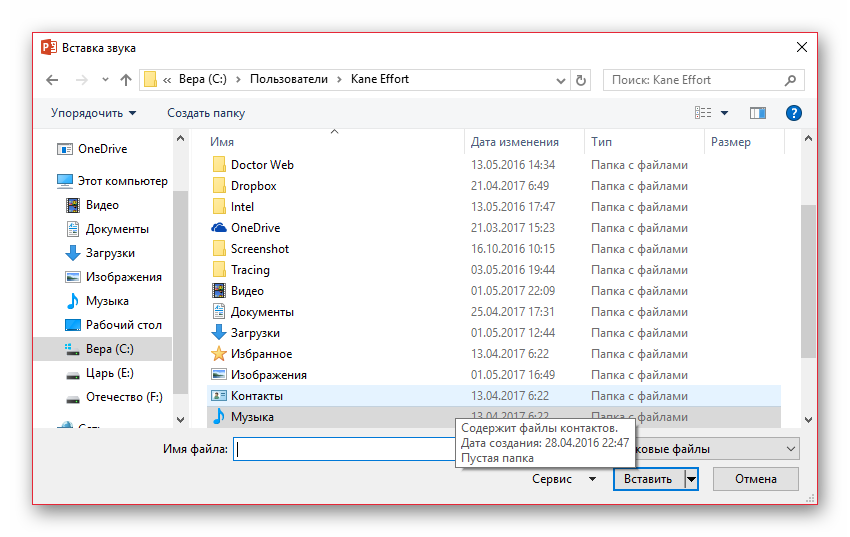Viewport: 850px width, 537px height.
Task: Open the Упорядочить dropdown menu
Action: (x=93, y=113)
